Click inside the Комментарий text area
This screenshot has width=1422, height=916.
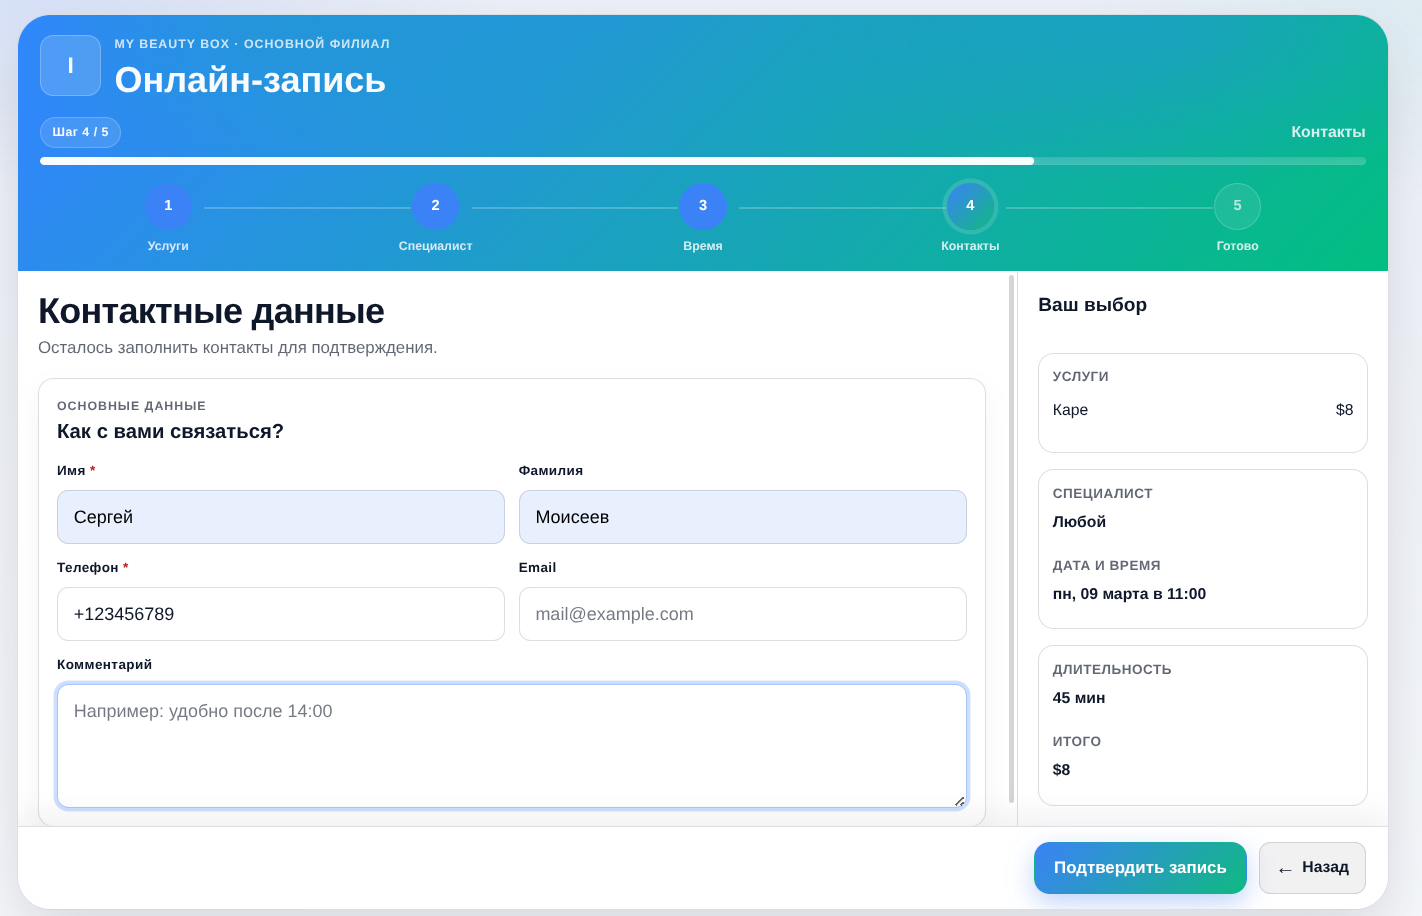pyautogui.click(x=511, y=746)
